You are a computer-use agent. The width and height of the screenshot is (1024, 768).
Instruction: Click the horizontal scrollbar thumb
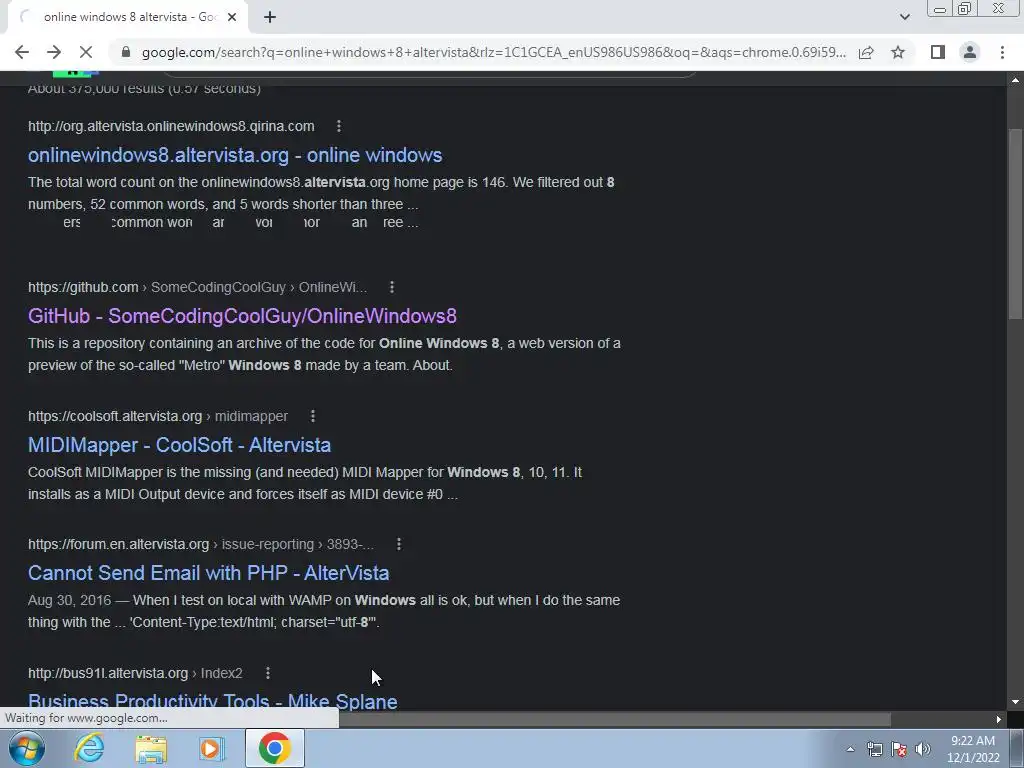pos(614,719)
